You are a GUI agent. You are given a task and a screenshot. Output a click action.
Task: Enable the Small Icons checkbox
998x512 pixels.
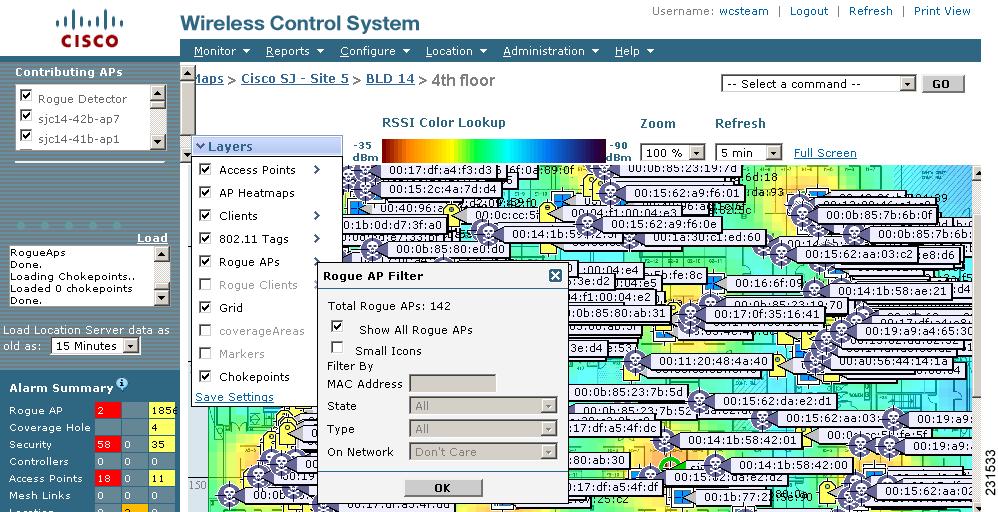point(337,348)
